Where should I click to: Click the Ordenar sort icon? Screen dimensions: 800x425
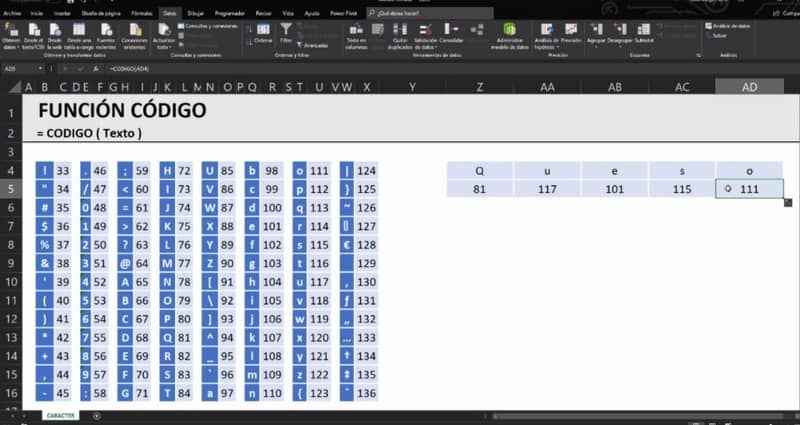(x=262, y=35)
